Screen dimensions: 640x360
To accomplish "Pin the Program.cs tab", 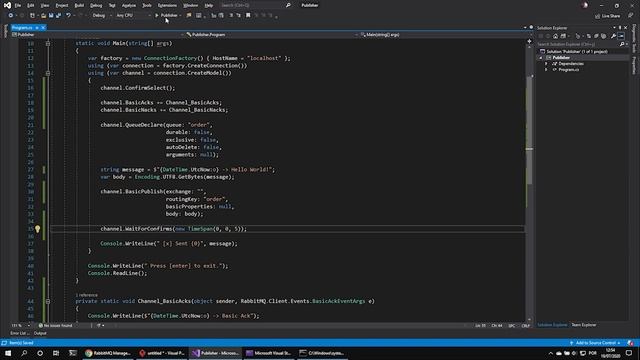I will pos(37,27).
